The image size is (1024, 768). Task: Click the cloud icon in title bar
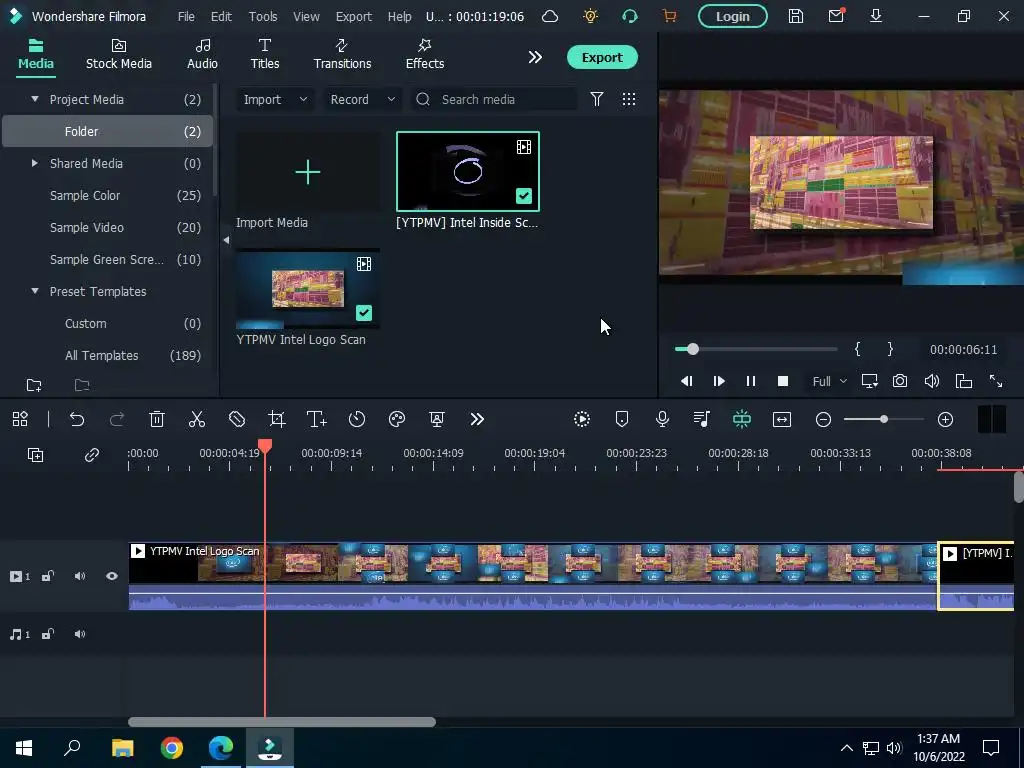point(551,16)
